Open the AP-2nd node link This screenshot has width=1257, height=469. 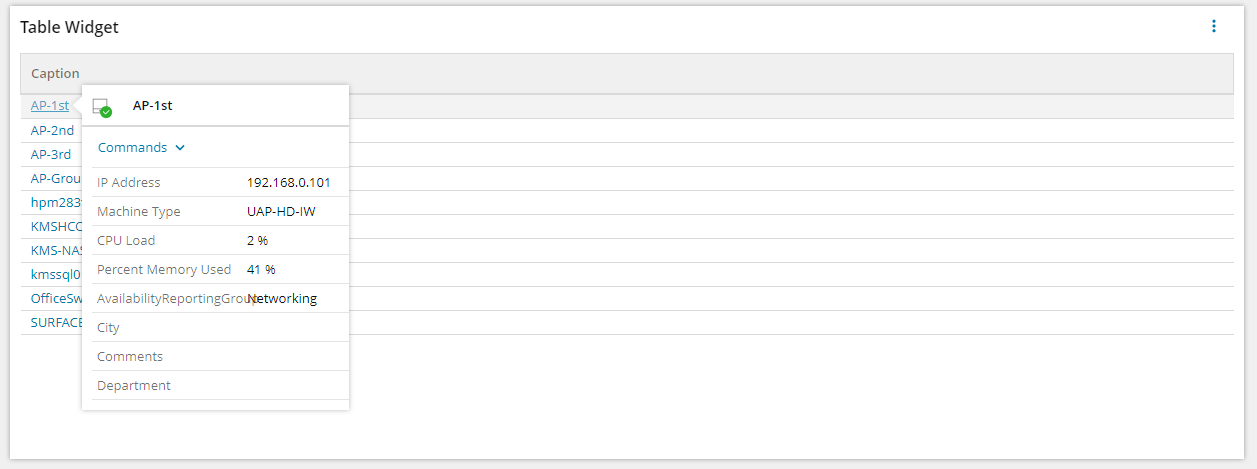[x=52, y=130]
